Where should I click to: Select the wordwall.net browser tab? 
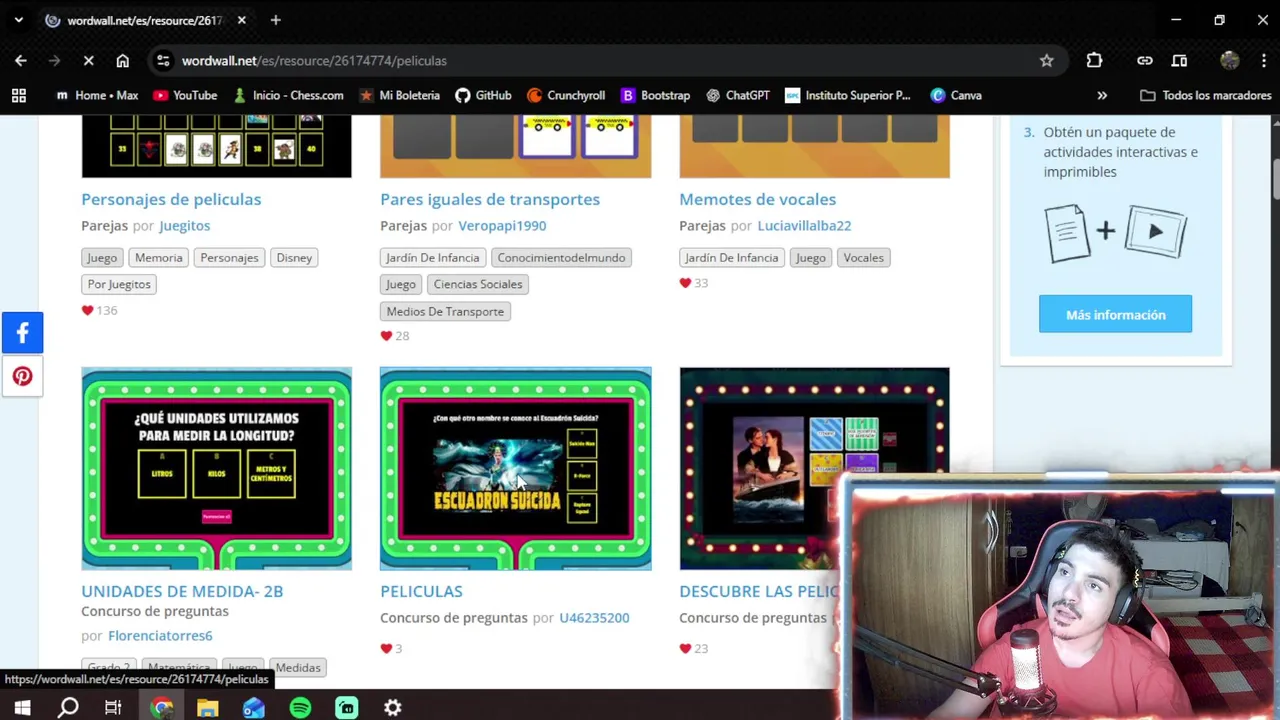144,20
